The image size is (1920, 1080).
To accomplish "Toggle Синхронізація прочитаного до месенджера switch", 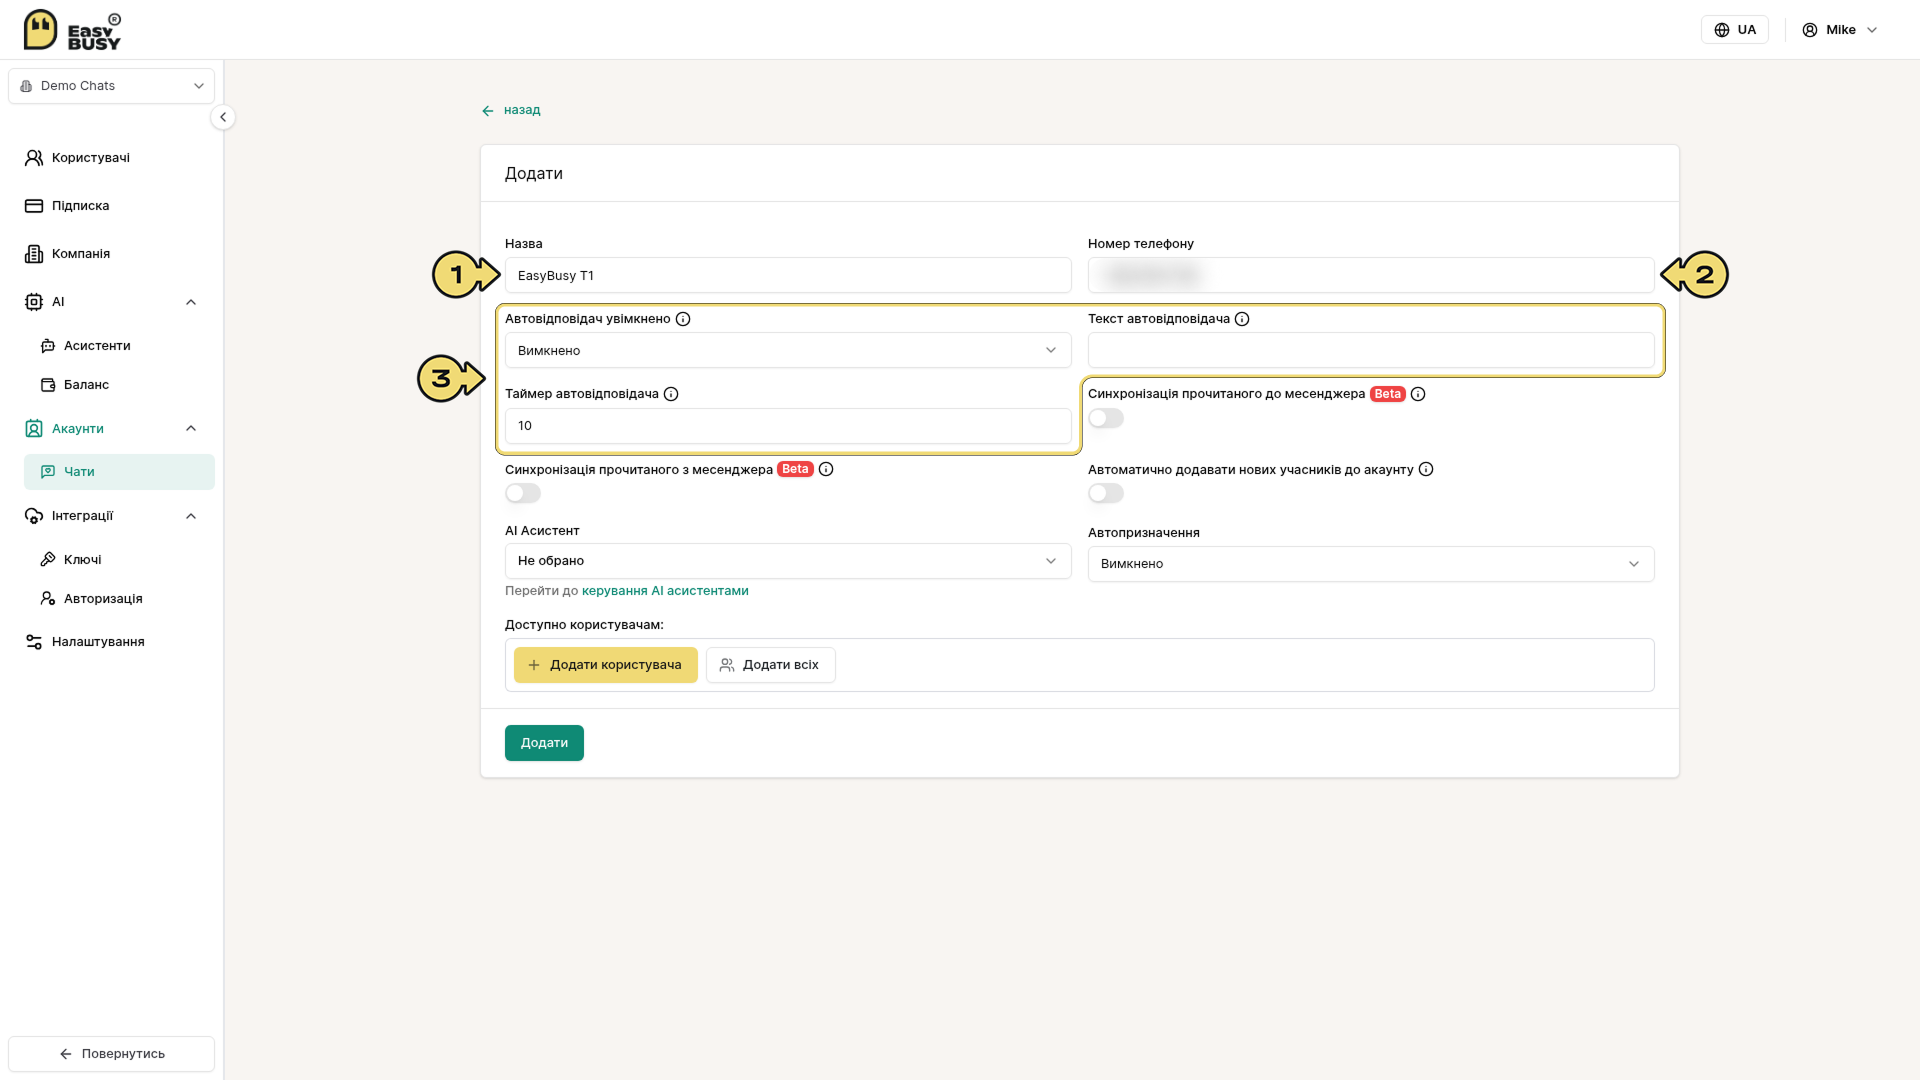I will 1106,418.
